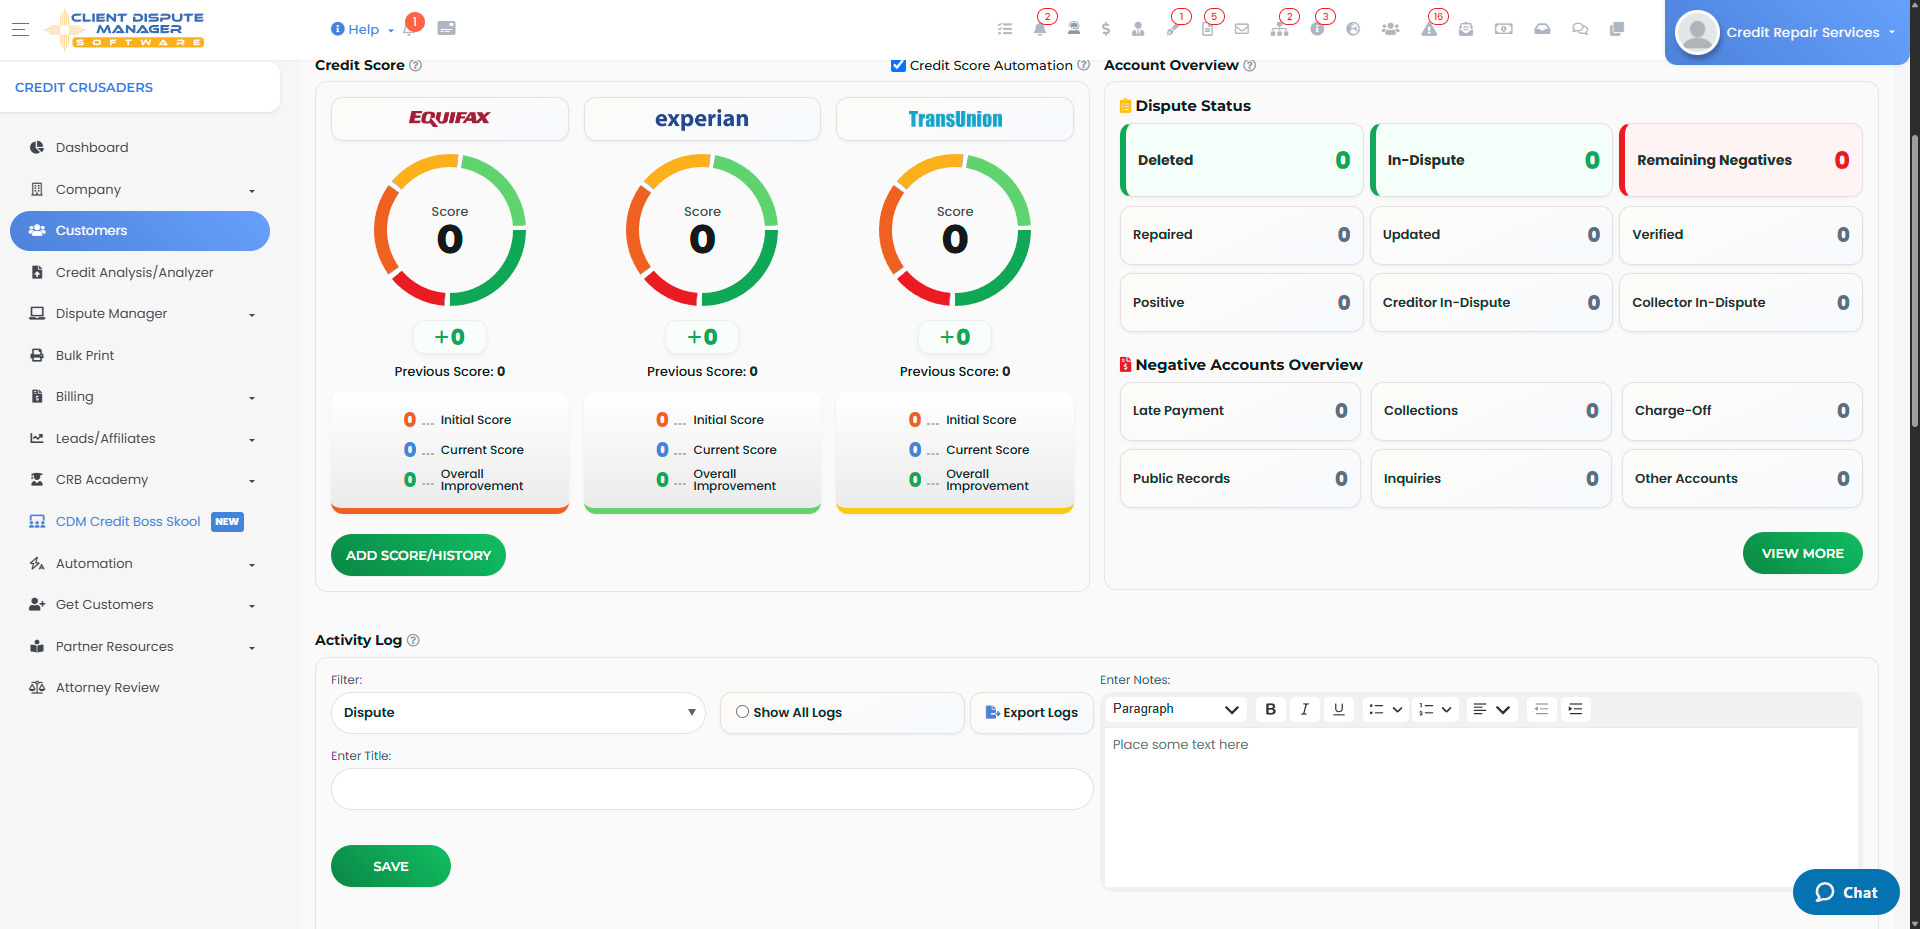The width and height of the screenshot is (1920, 929).
Task: Click the org chart hierarchy icon
Action: 1280,29
